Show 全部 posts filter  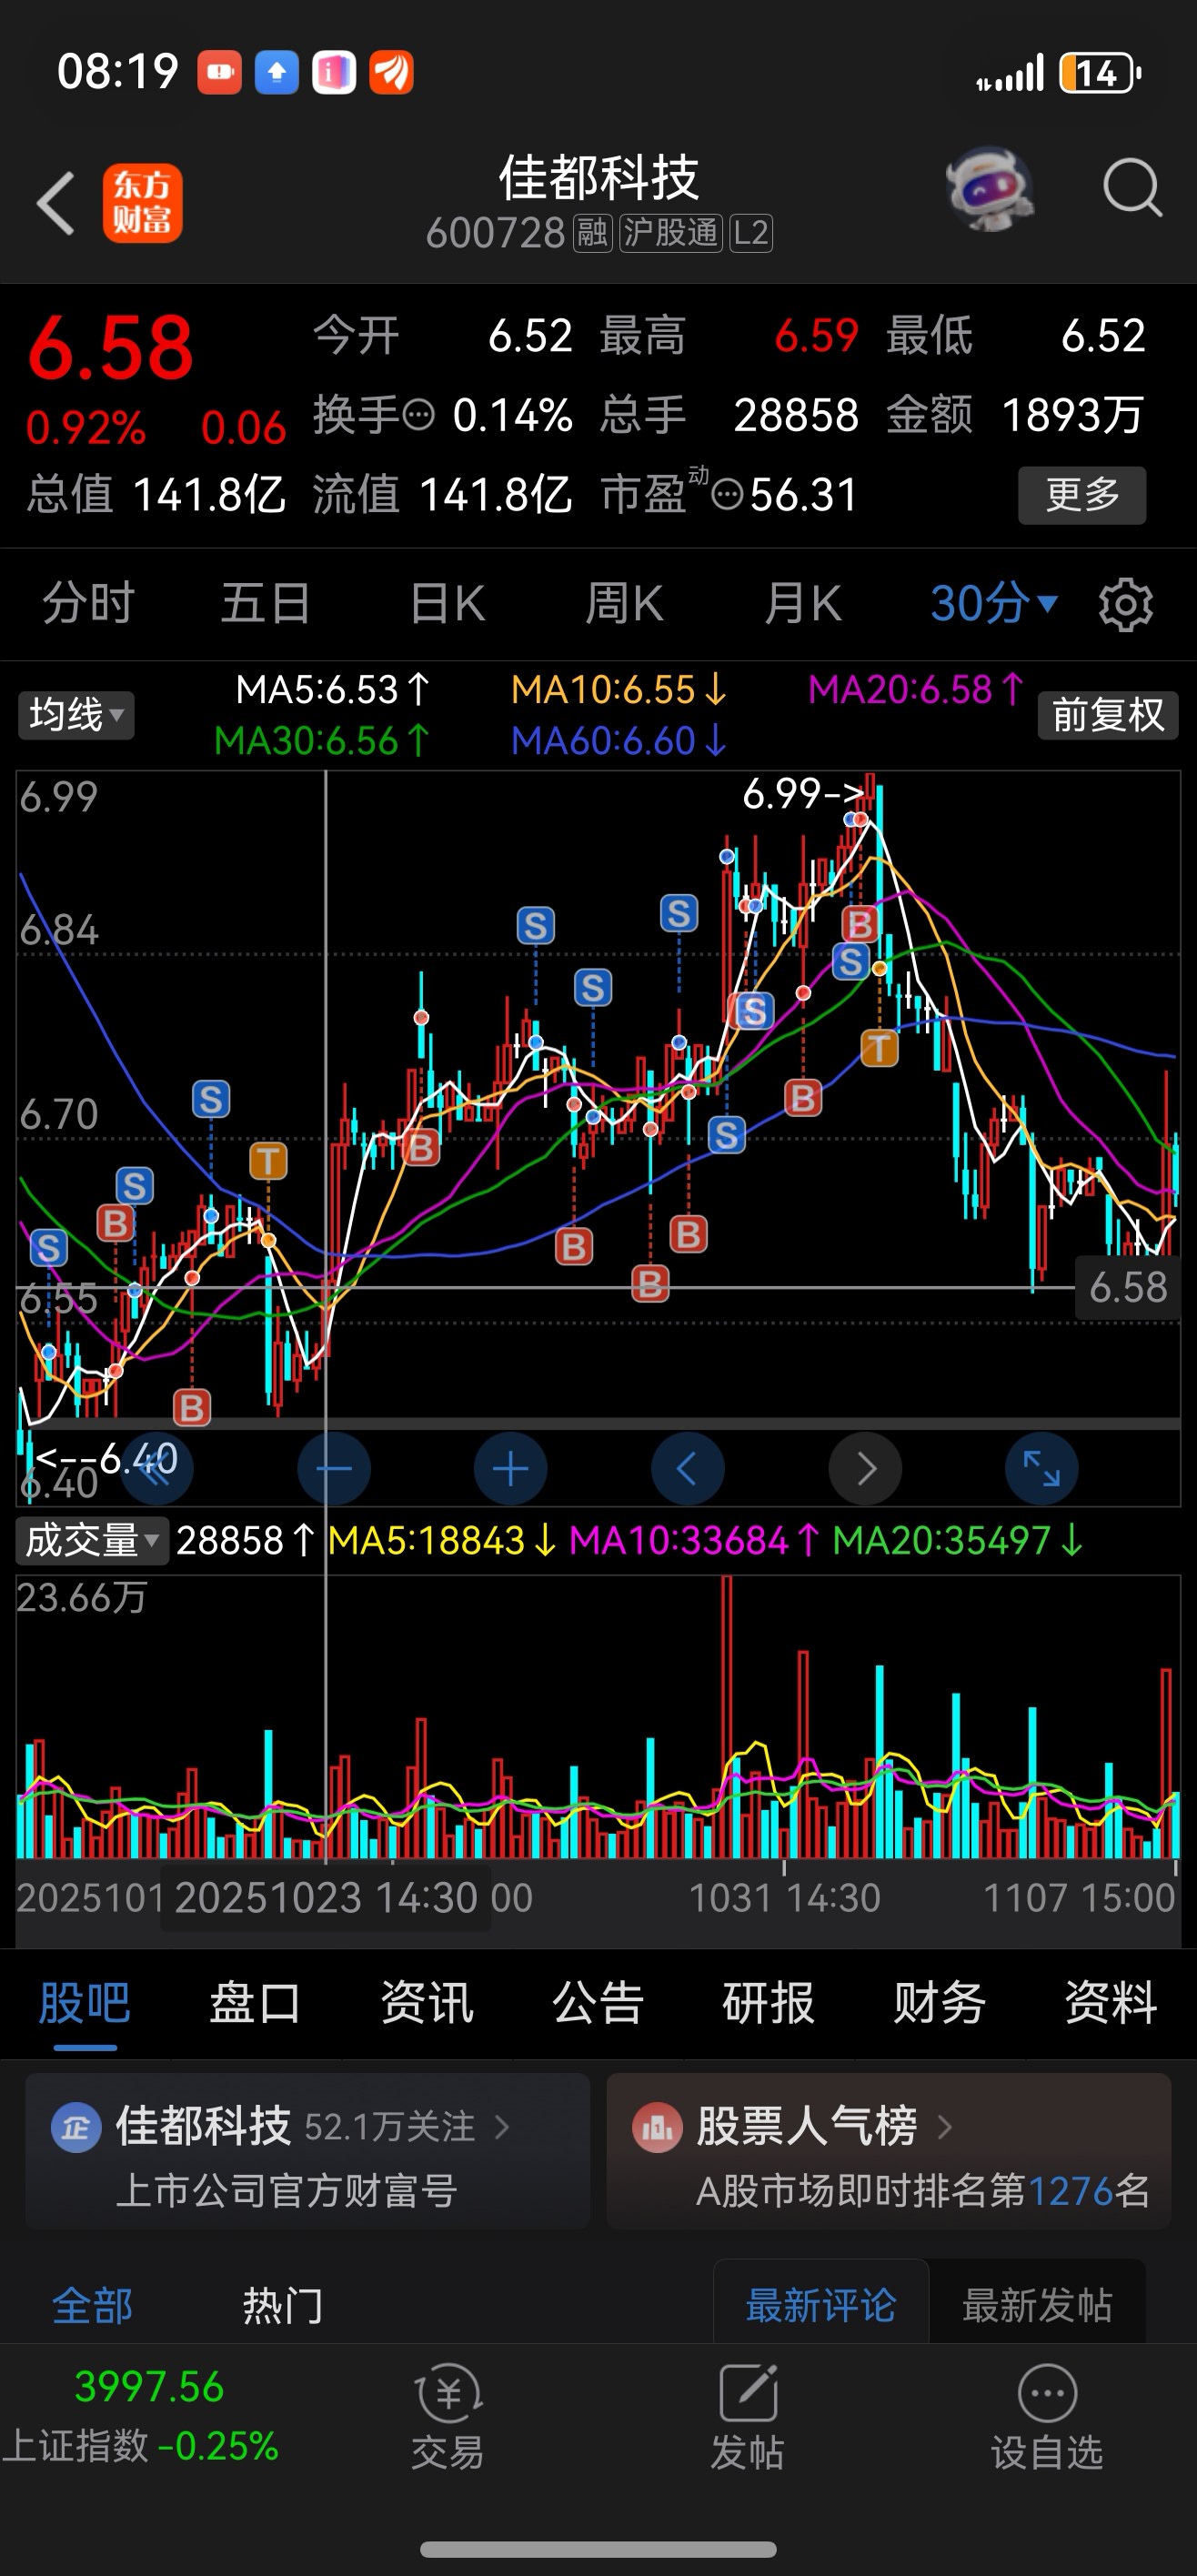pos(92,2307)
